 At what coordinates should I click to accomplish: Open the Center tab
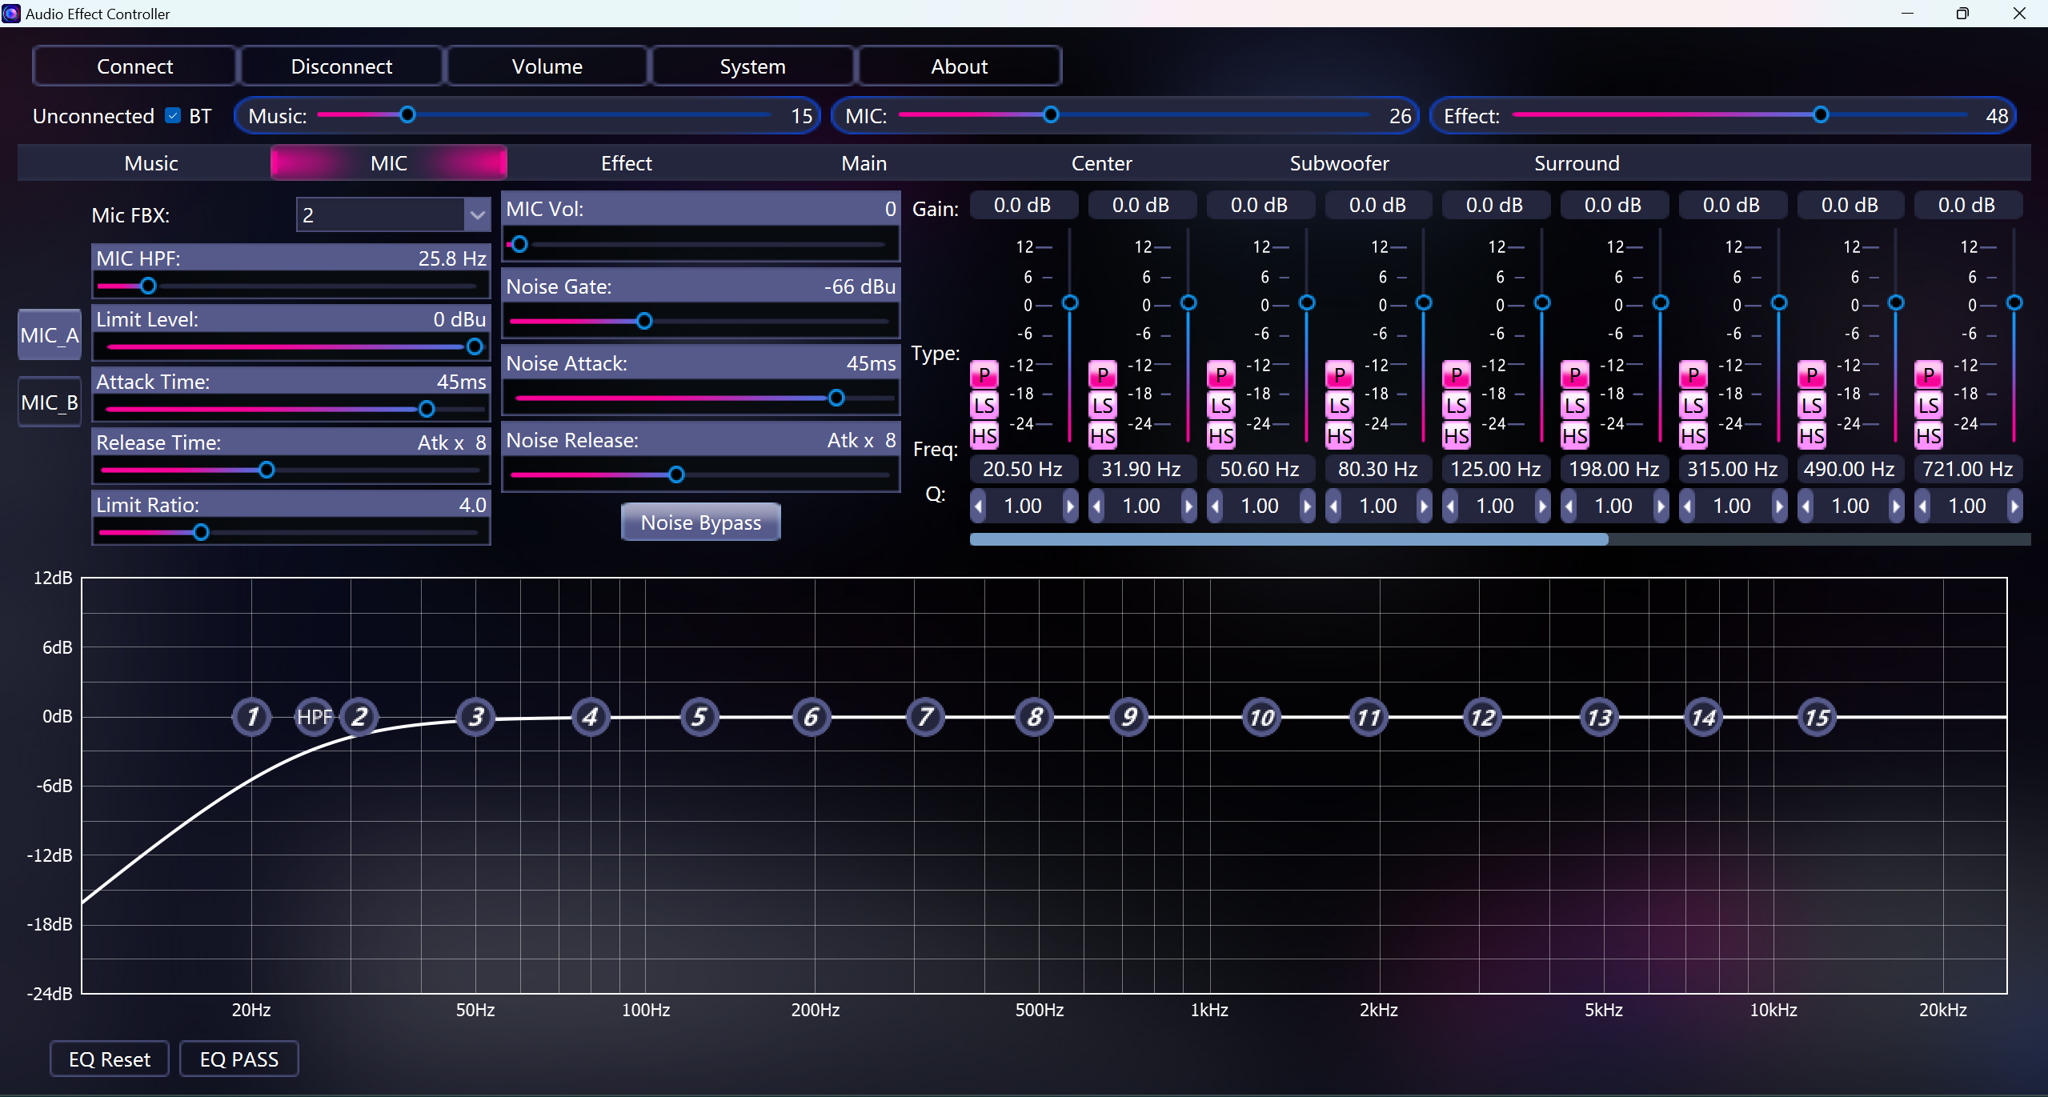1101,163
